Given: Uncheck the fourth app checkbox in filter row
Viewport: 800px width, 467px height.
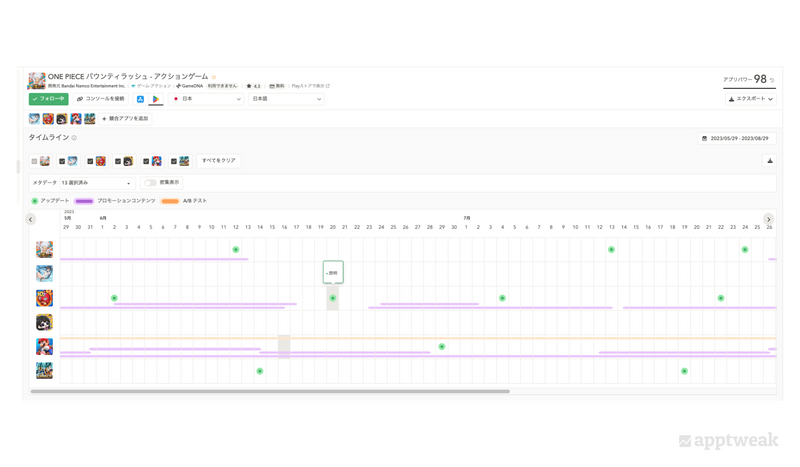Looking at the screenshot, I should point(118,161).
